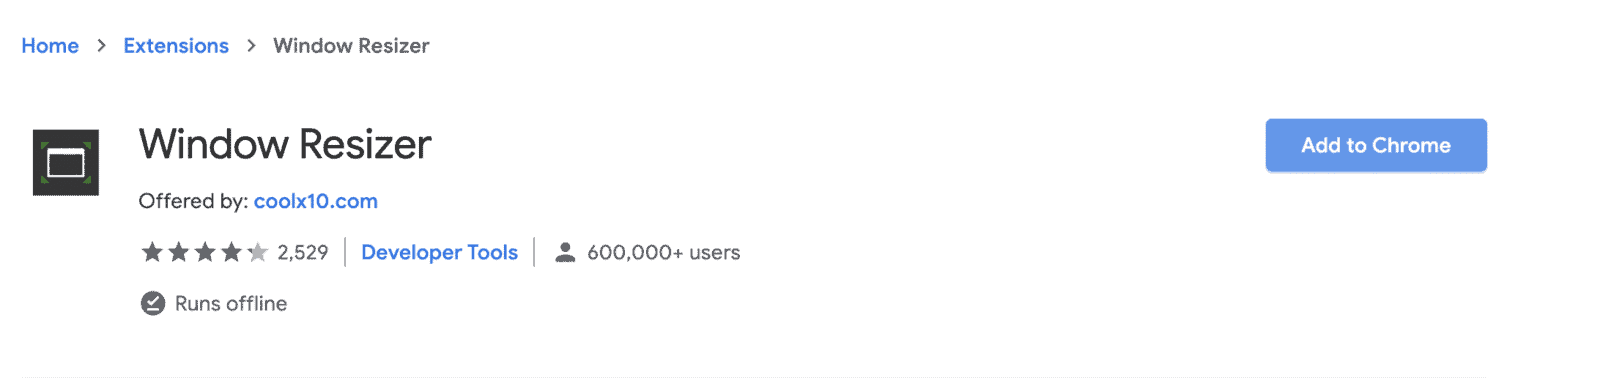
Task: Click the Runs offline checkmark badge icon
Action: [153, 303]
